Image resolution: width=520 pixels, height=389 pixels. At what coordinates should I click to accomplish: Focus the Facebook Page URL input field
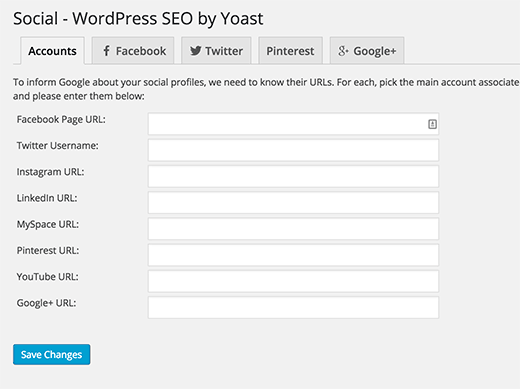tap(293, 124)
